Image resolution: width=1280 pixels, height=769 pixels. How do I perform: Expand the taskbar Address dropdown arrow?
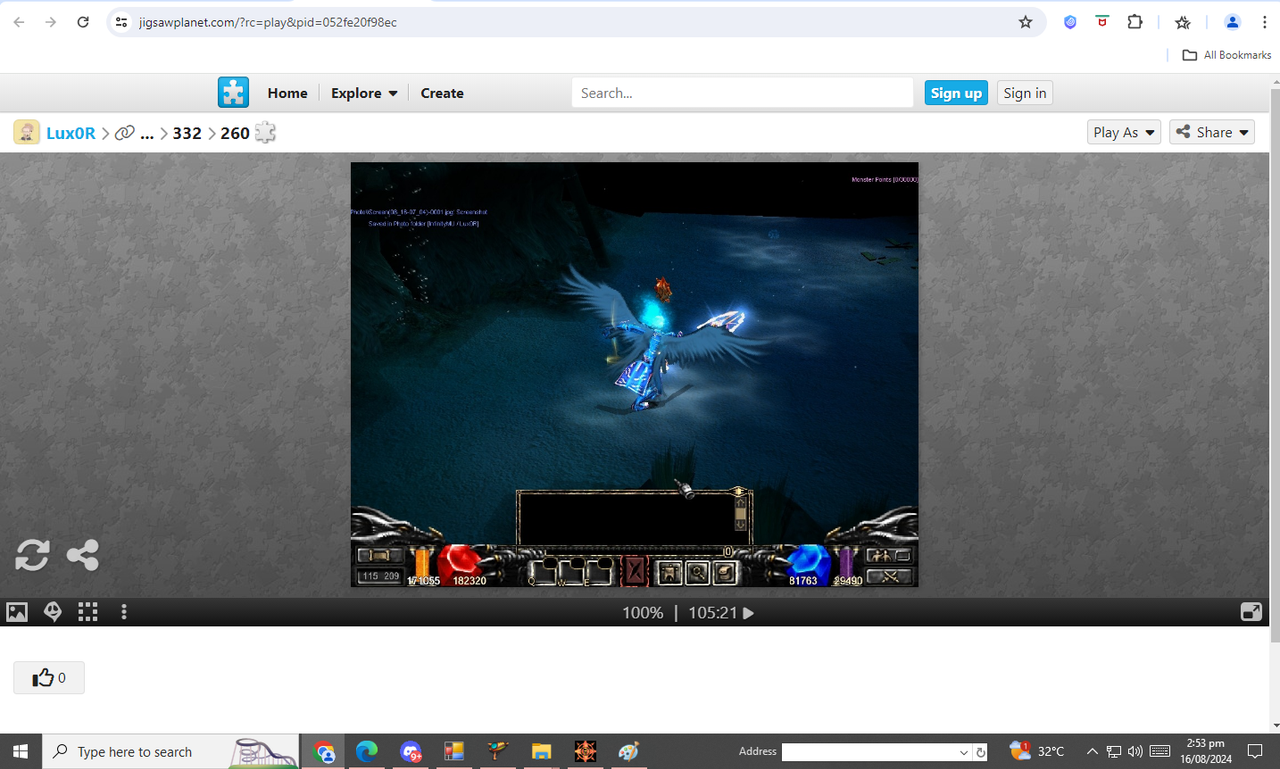click(x=964, y=752)
